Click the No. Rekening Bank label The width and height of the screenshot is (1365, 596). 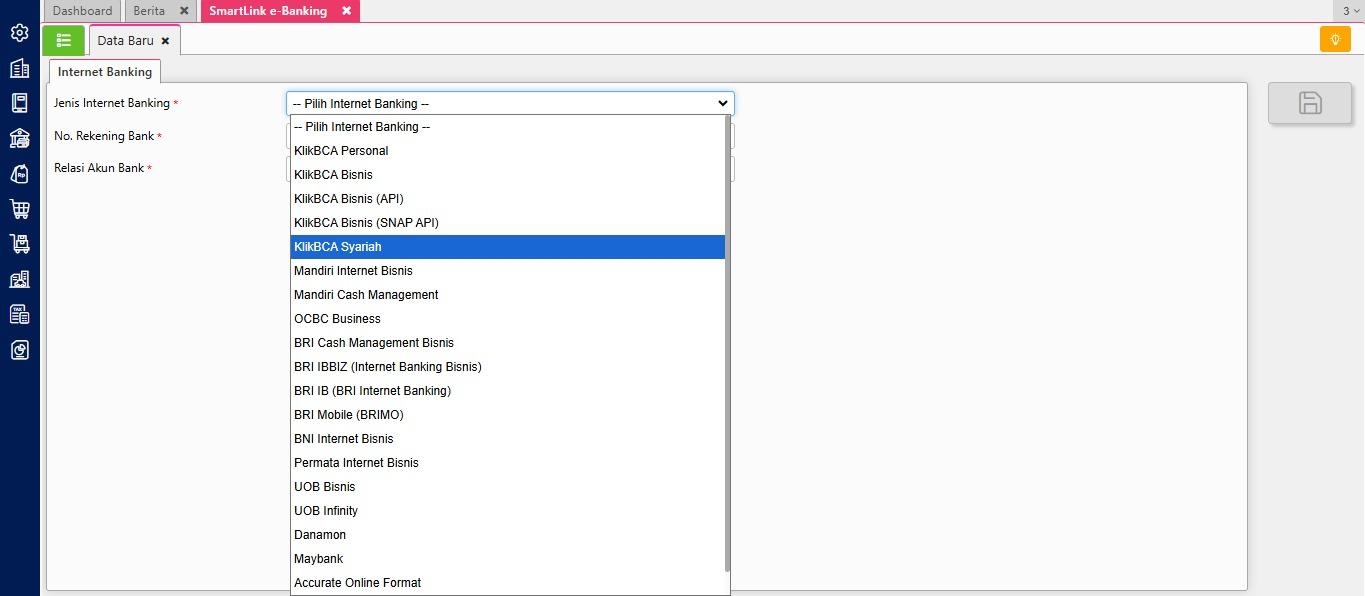(104, 136)
